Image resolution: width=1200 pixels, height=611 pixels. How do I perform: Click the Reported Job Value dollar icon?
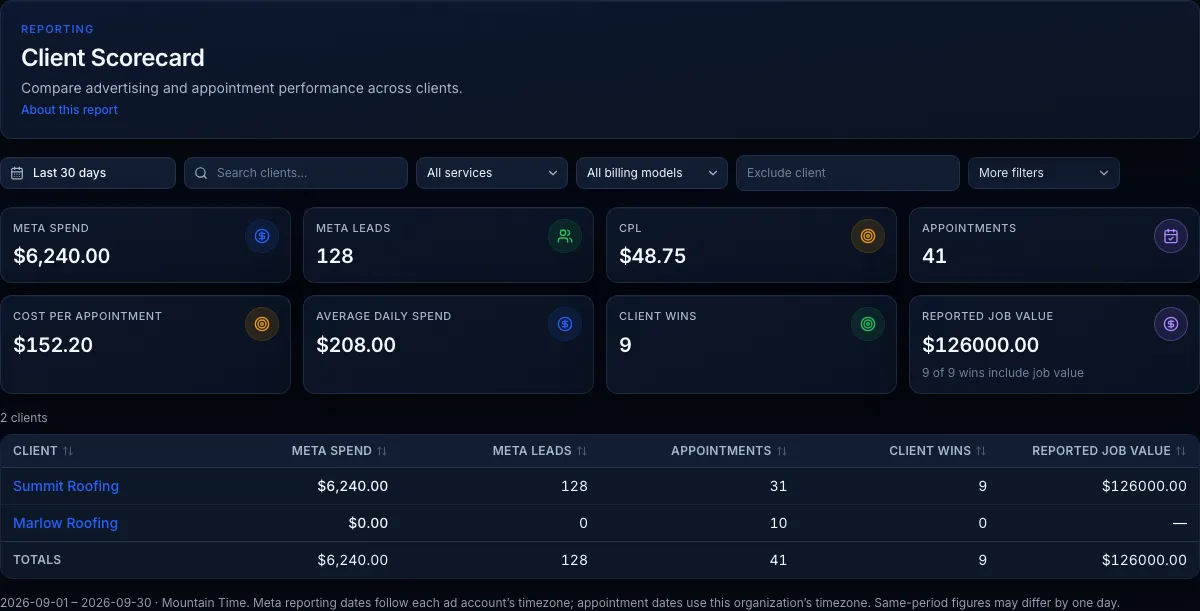pos(1171,324)
